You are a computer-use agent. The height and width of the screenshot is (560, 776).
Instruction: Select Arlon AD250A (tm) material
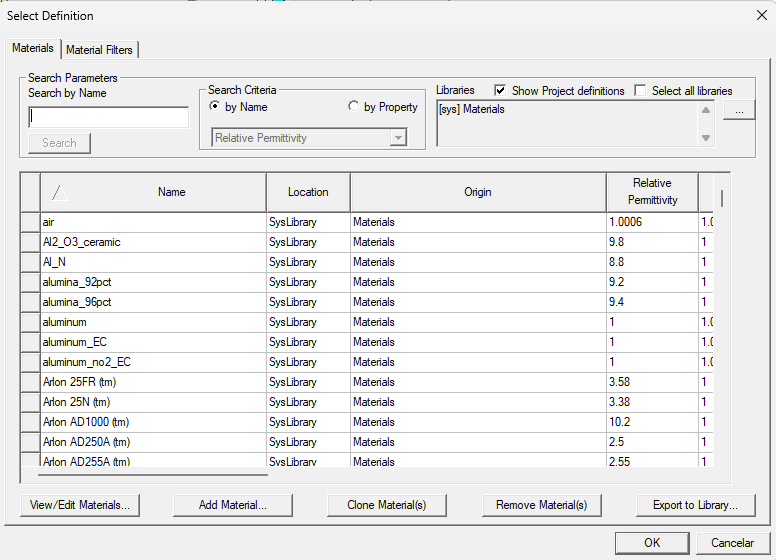click(x=366, y=442)
